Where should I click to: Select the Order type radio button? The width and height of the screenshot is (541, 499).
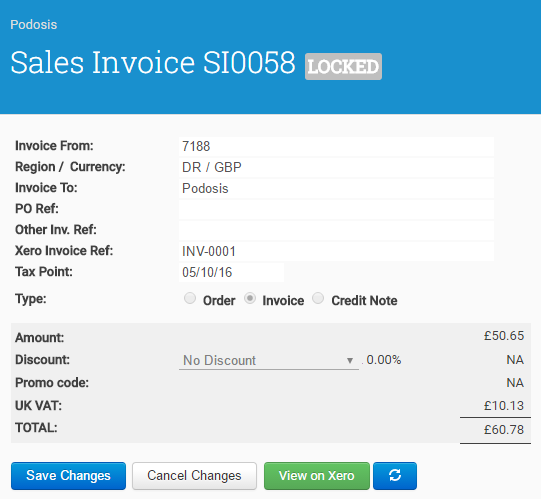(x=190, y=298)
